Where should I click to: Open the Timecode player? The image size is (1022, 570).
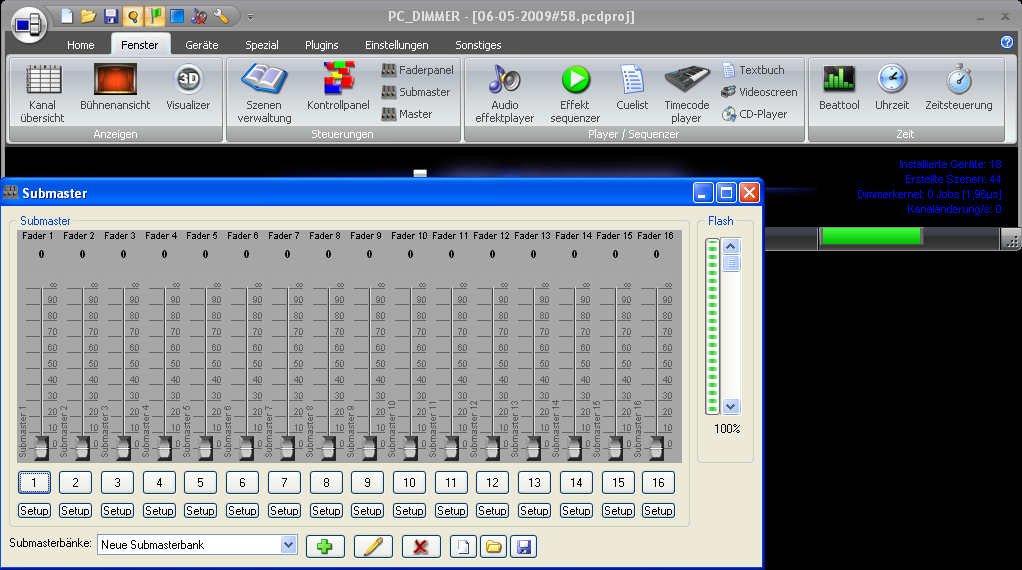[x=686, y=93]
